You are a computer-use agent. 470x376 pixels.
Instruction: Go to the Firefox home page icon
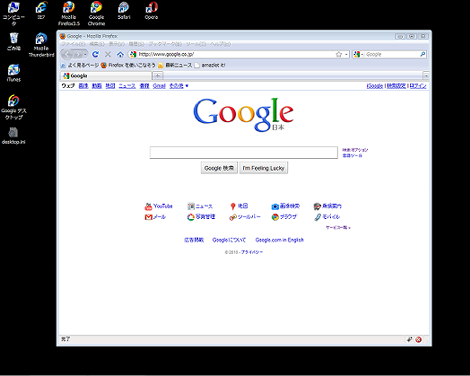click(x=120, y=54)
